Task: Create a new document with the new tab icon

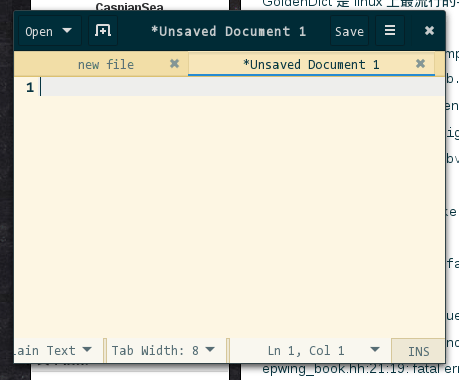Action: click(103, 31)
